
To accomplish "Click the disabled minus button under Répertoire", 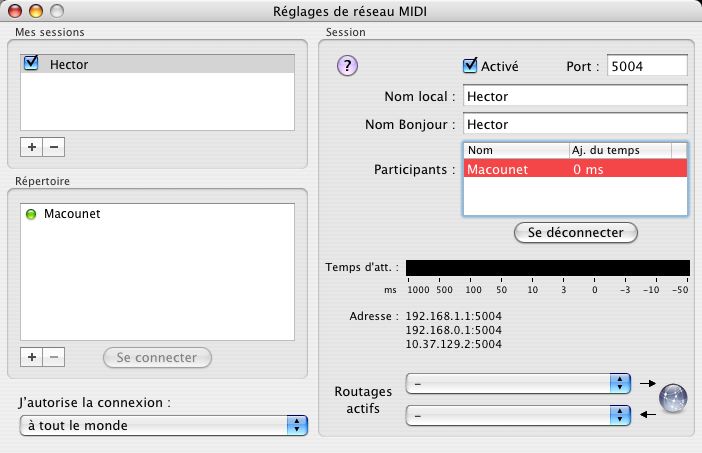I will (x=53, y=357).
